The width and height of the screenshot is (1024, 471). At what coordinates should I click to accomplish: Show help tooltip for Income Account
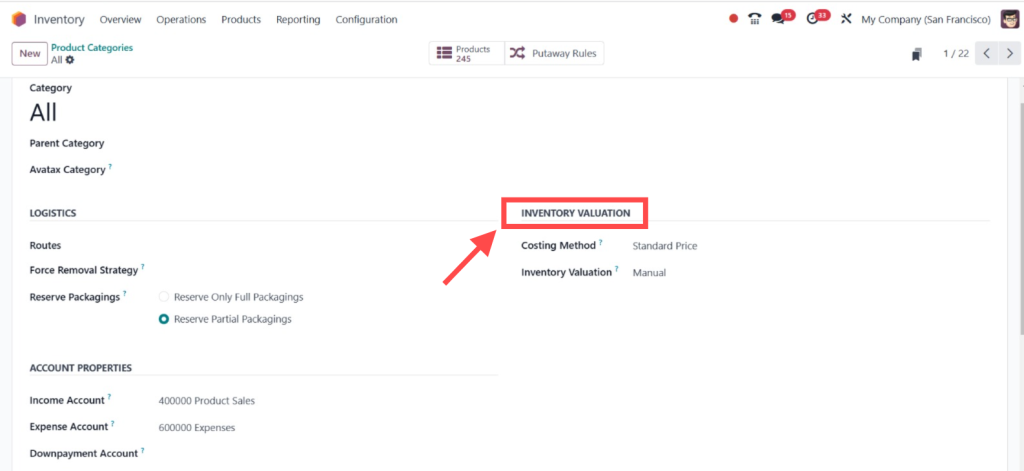(109, 397)
